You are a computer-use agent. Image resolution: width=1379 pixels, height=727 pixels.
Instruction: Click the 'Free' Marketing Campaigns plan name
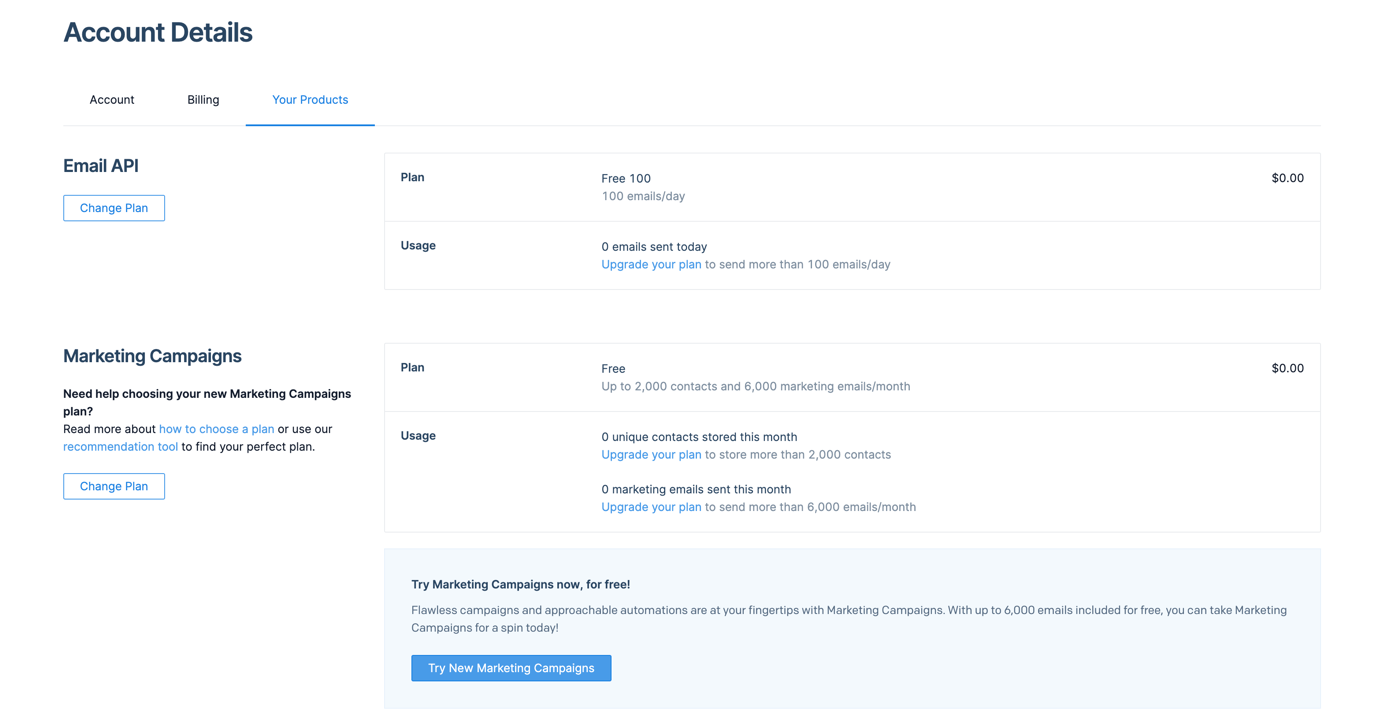click(x=613, y=368)
